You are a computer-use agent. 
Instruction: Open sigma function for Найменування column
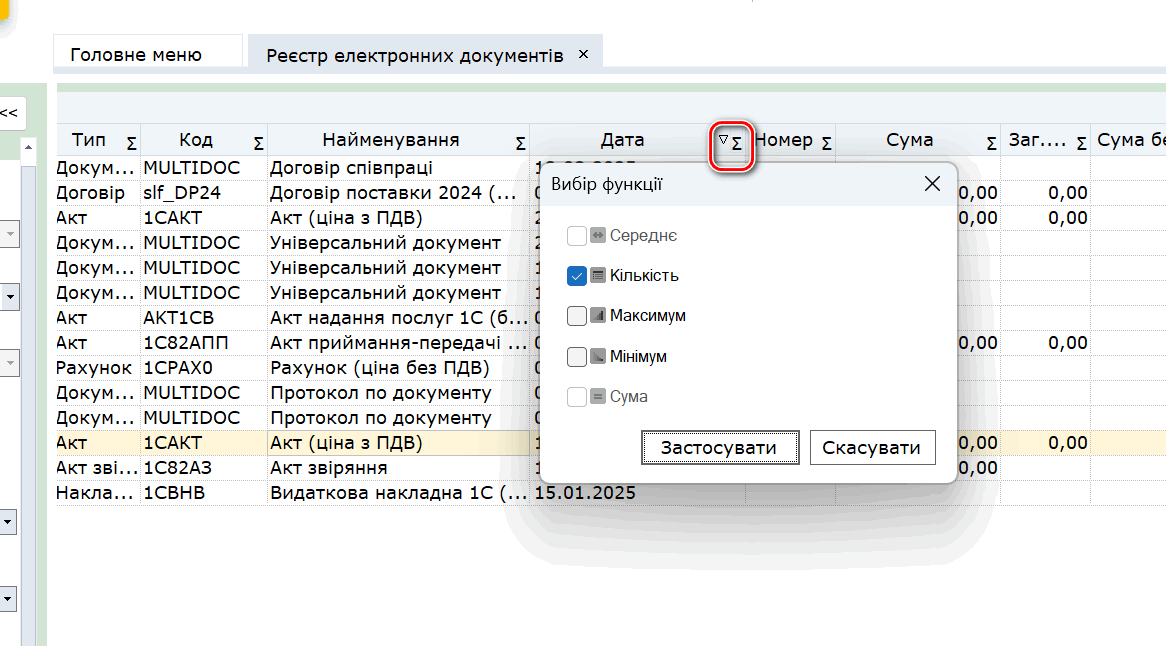pyautogui.click(x=519, y=143)
